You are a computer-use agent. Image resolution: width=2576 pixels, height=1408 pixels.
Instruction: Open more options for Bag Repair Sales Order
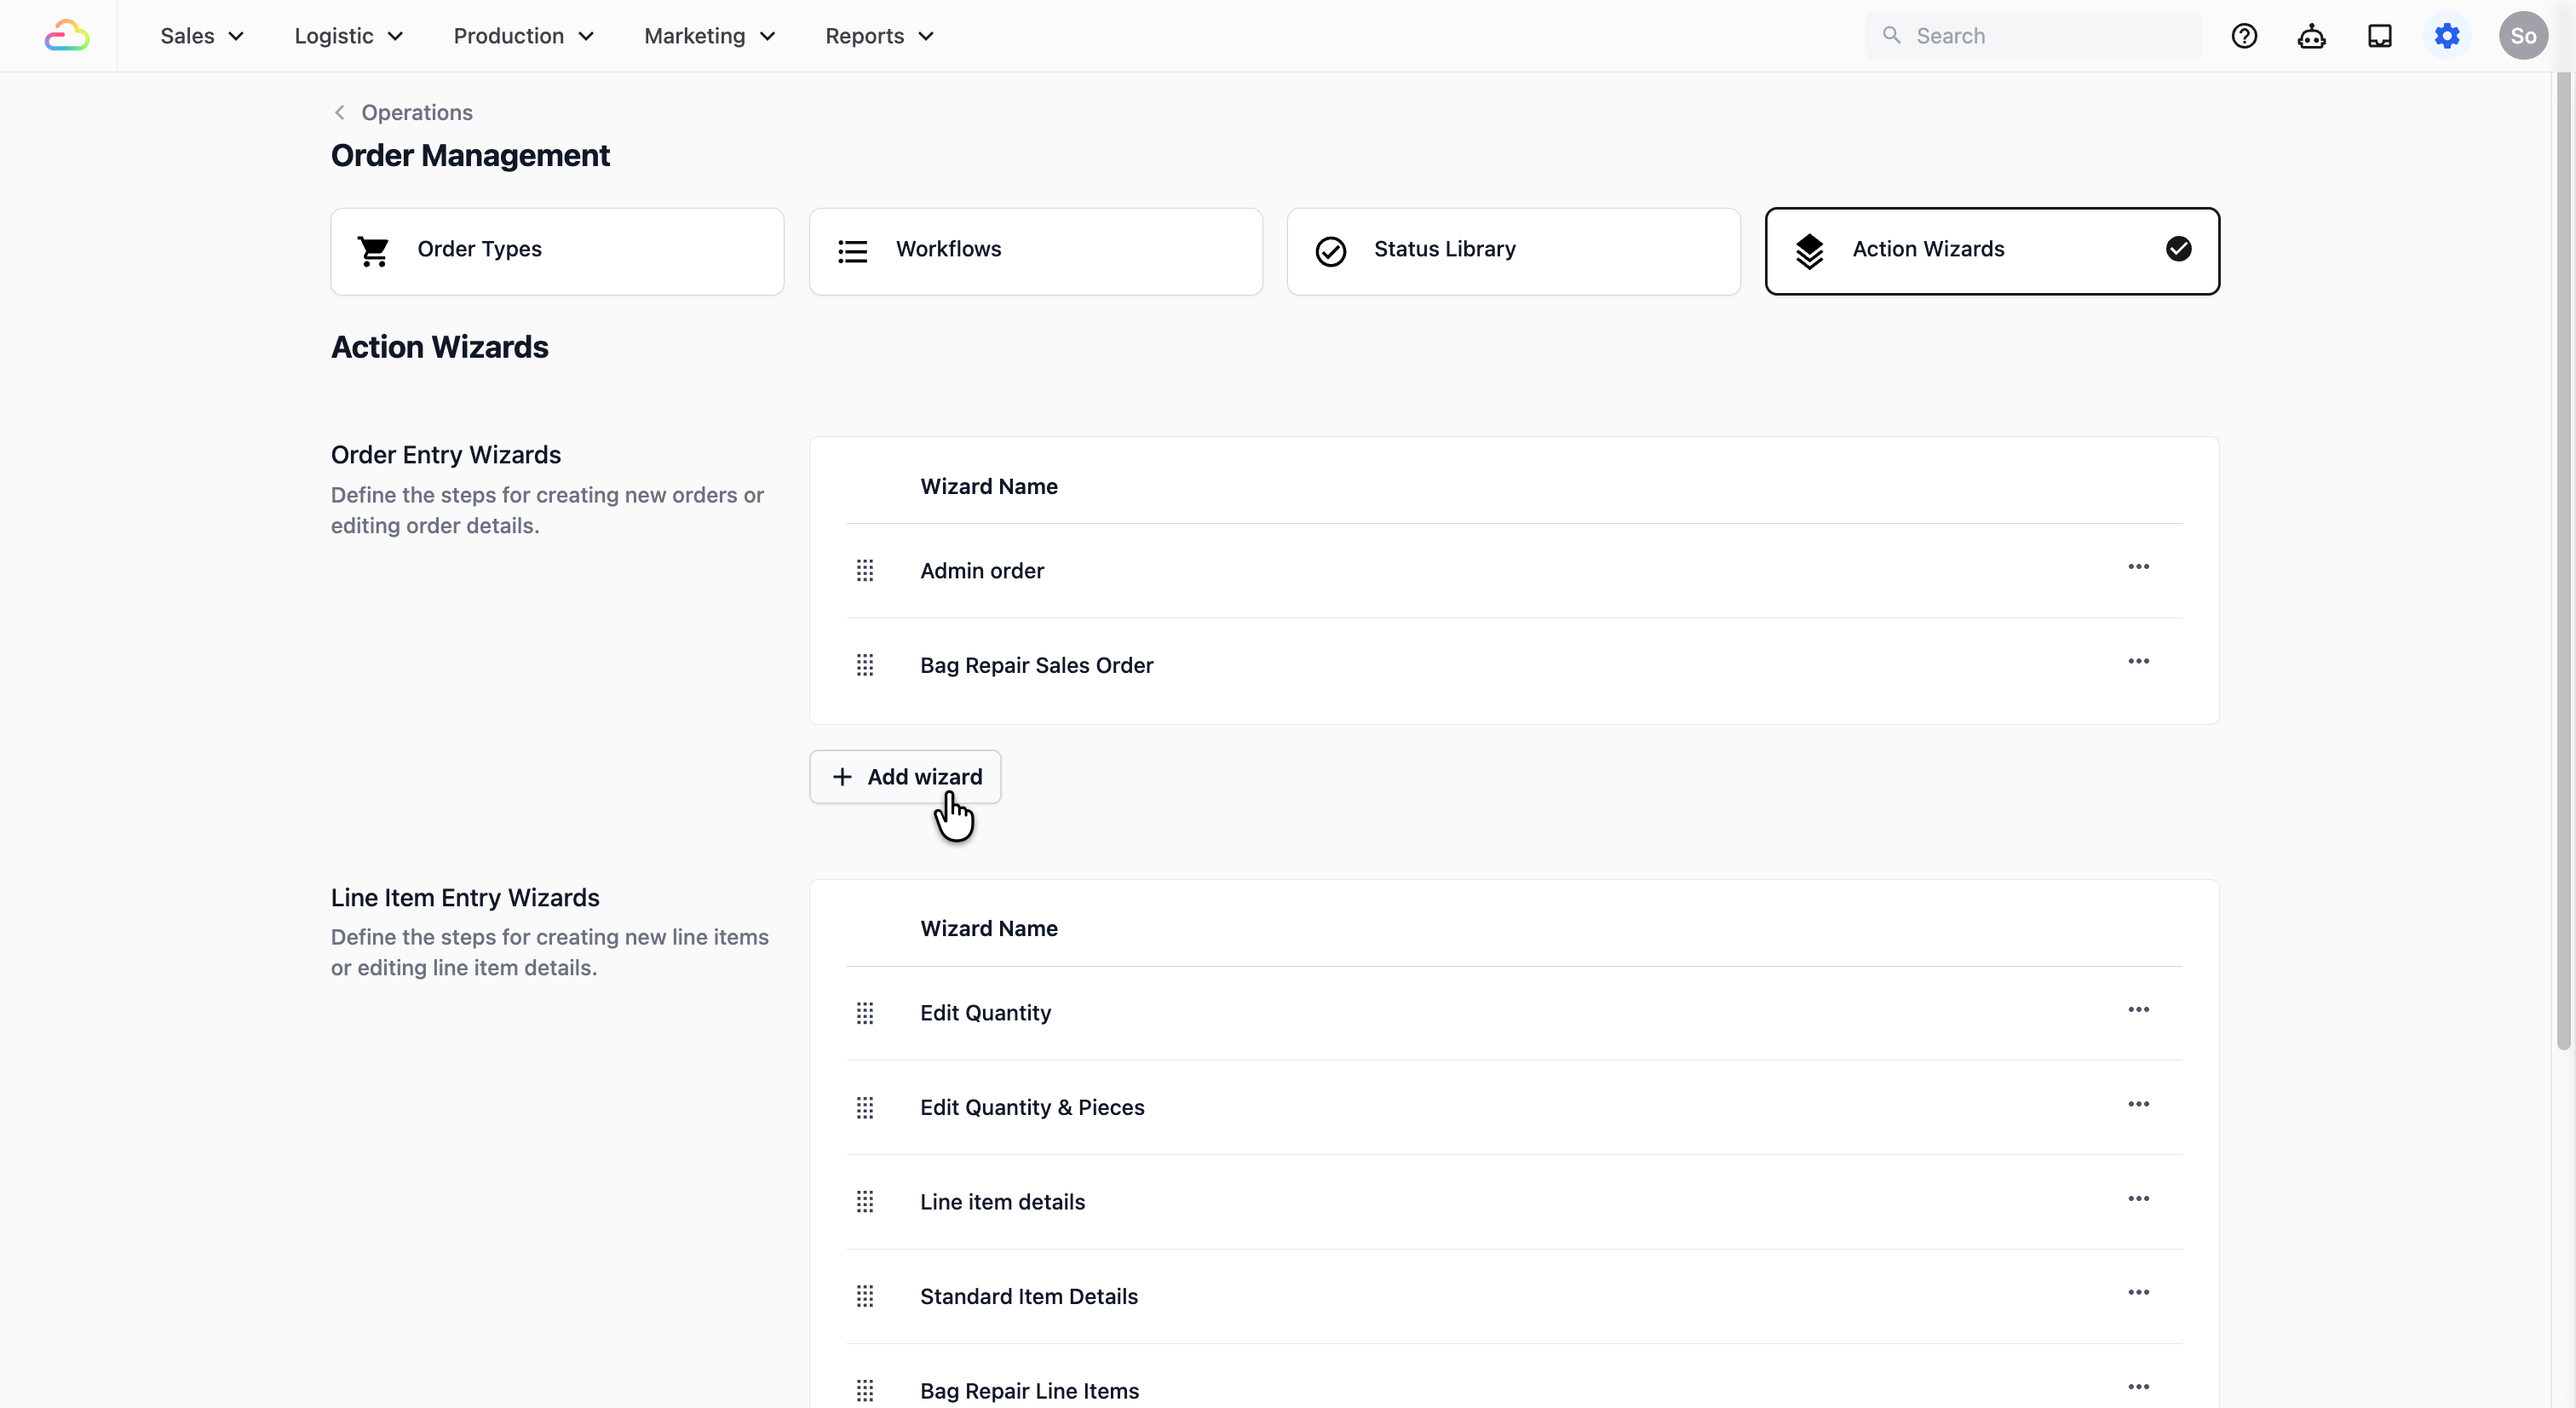pyautogui.click(x=2138, y=661)
